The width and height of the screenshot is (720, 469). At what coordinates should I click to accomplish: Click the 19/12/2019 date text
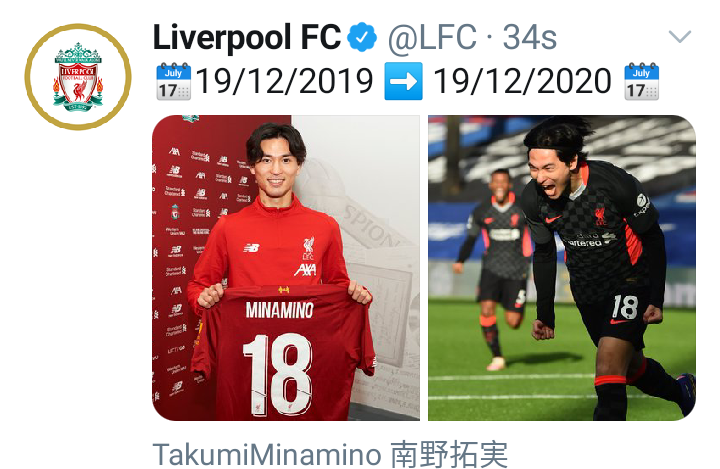click(x=285, y=81)
